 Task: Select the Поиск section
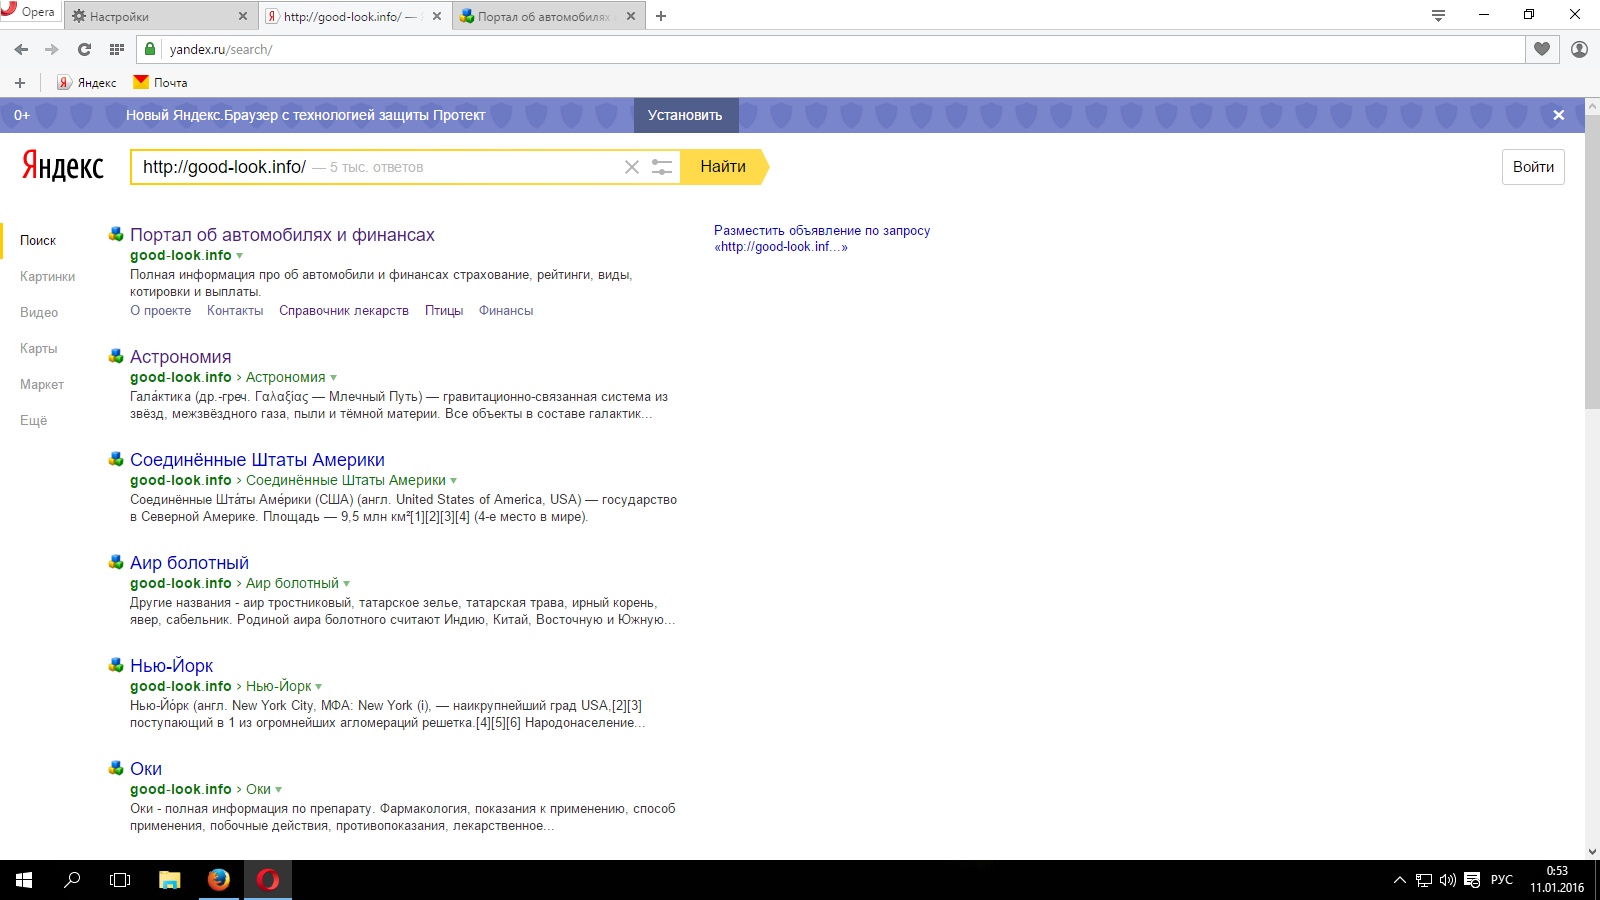click(38, 241)
